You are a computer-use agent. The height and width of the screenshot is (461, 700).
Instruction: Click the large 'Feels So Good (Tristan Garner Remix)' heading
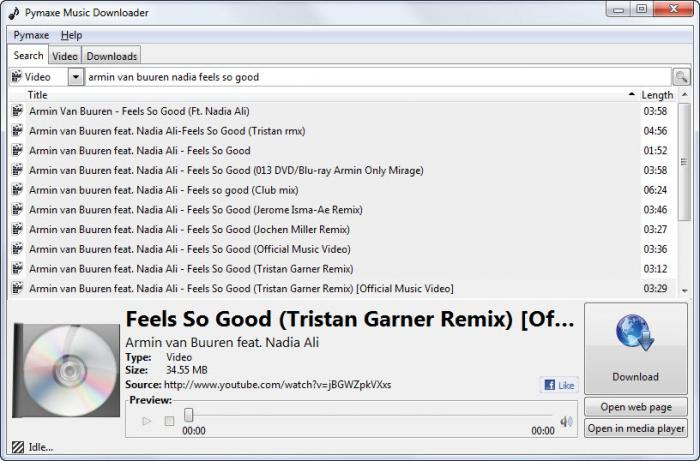coord(350,319)
